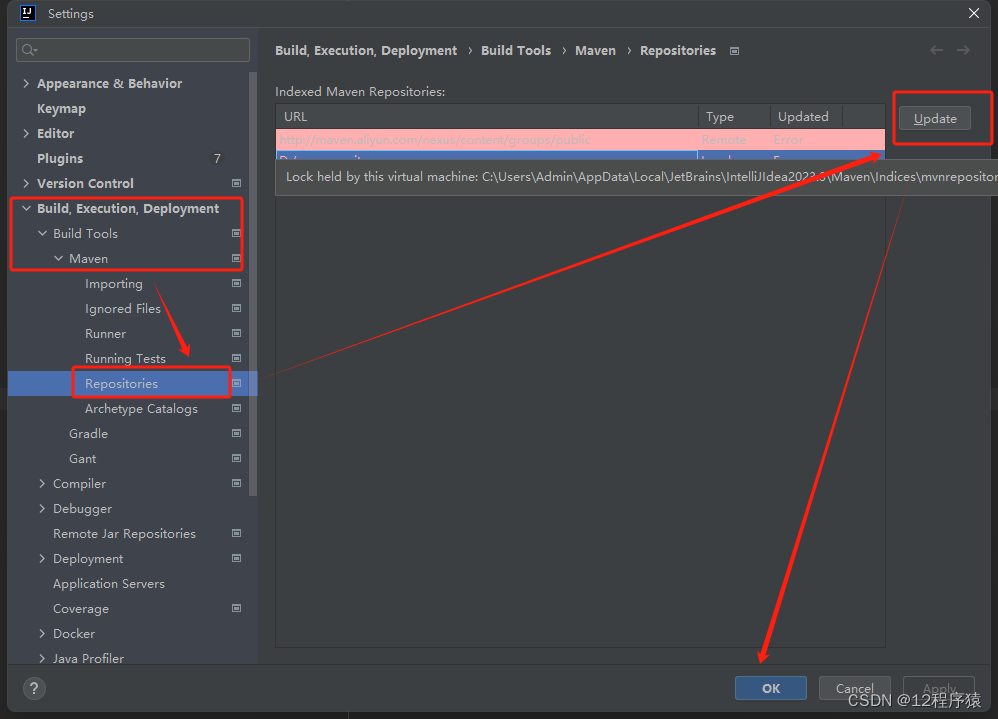Click the Build Tools breadcrumb

tap(516, 50)
